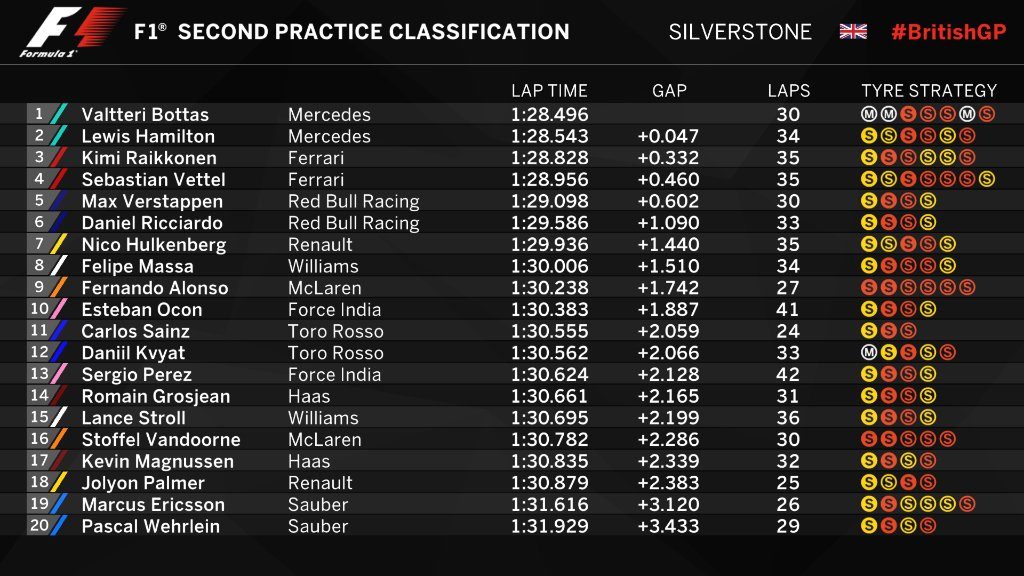Click the Formula 1 logo
Screen dimensions: 1024x576
pos(68,32)
